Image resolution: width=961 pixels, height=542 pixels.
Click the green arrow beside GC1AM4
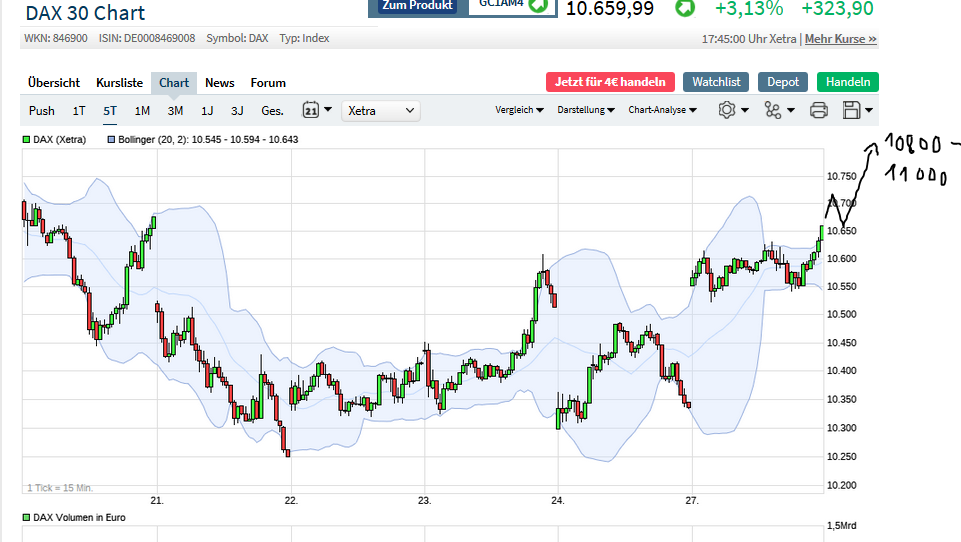point(538,6)
